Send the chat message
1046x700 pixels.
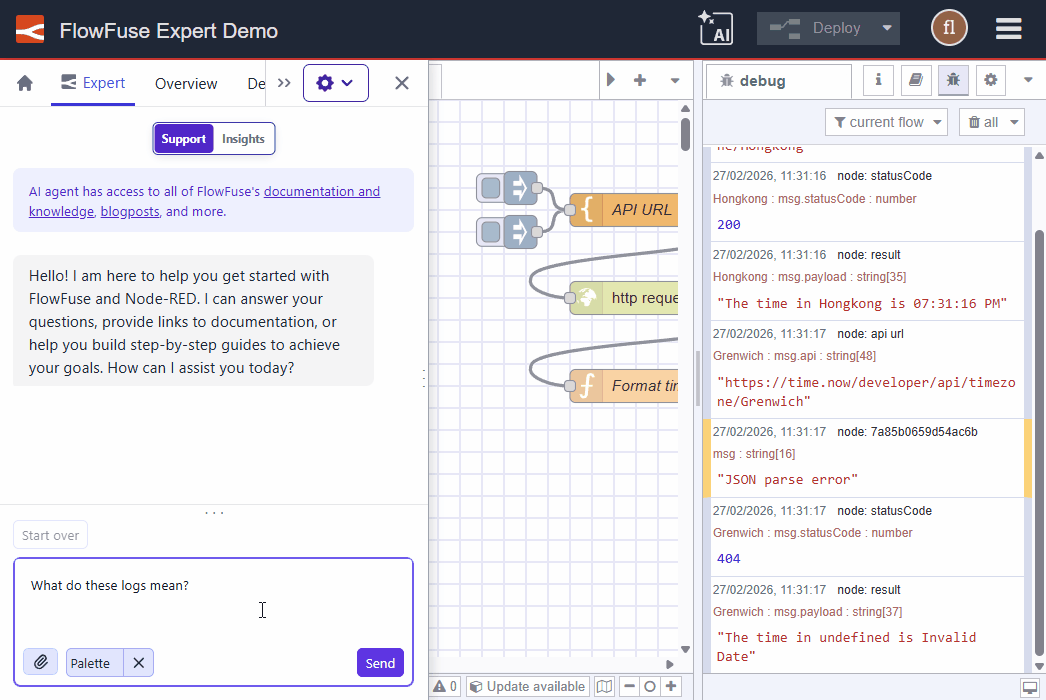(380, 662)
